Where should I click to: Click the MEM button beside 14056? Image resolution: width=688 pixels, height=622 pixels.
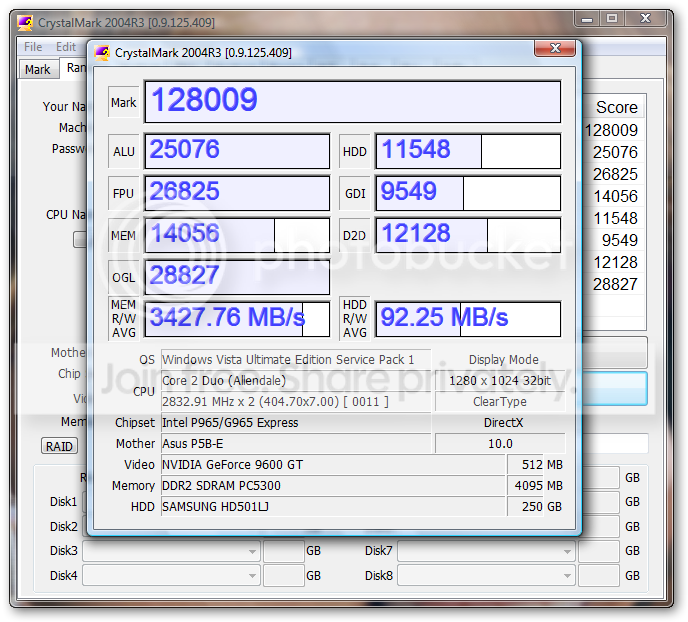tap(124, 236)
